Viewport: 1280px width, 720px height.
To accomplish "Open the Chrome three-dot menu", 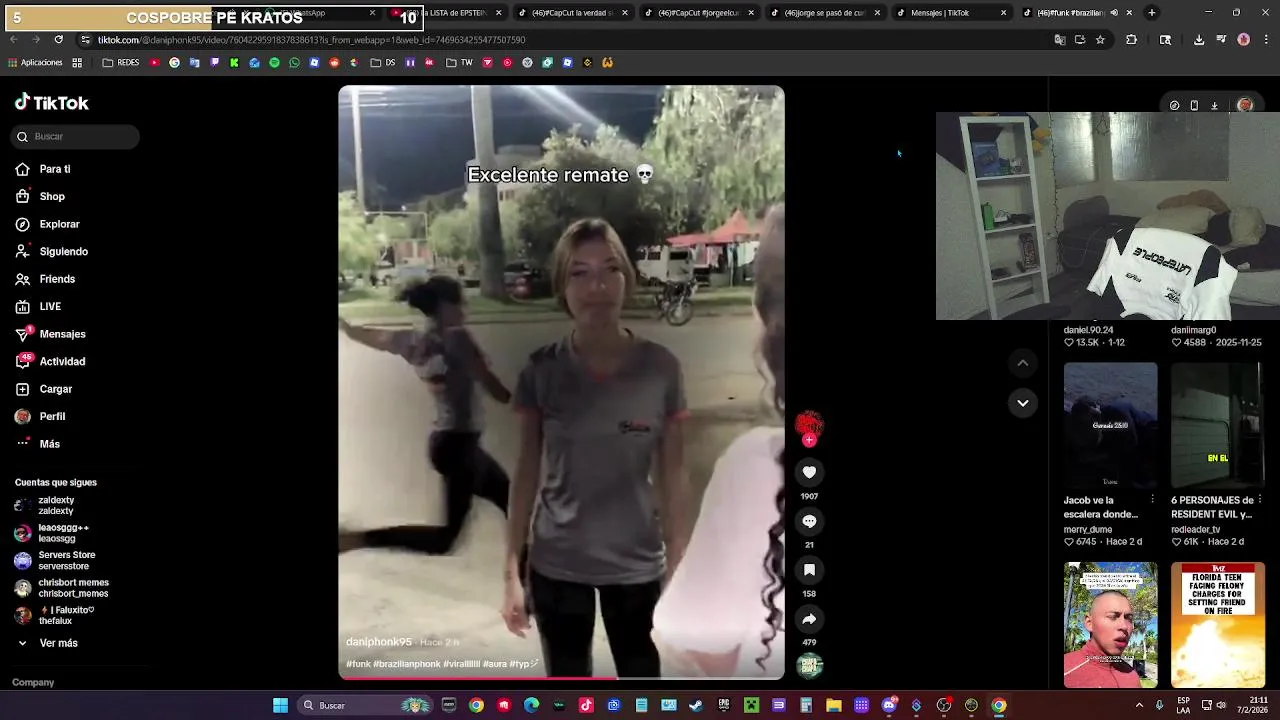I will [1266, 40].
